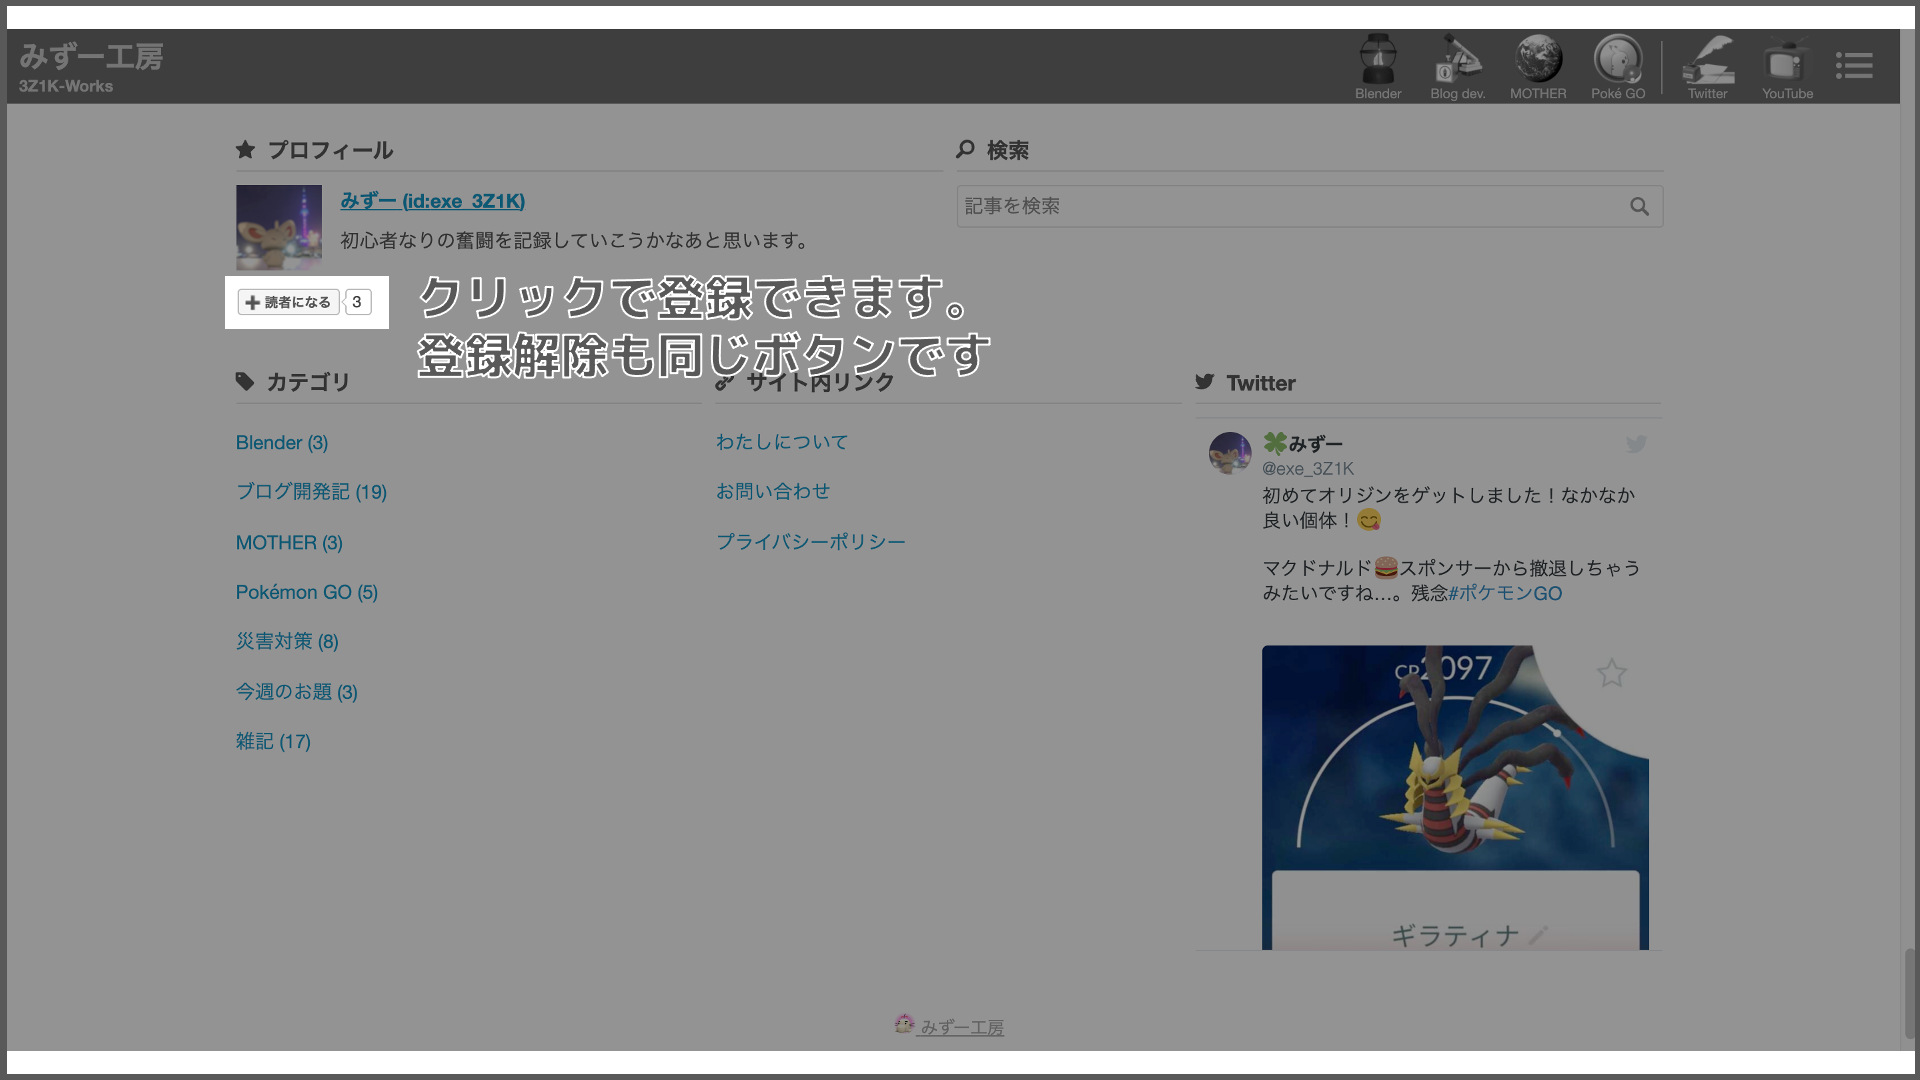Open the ブログ開発記 (19) category
Screen dimensions: 1920x1080
click(311, 492)
